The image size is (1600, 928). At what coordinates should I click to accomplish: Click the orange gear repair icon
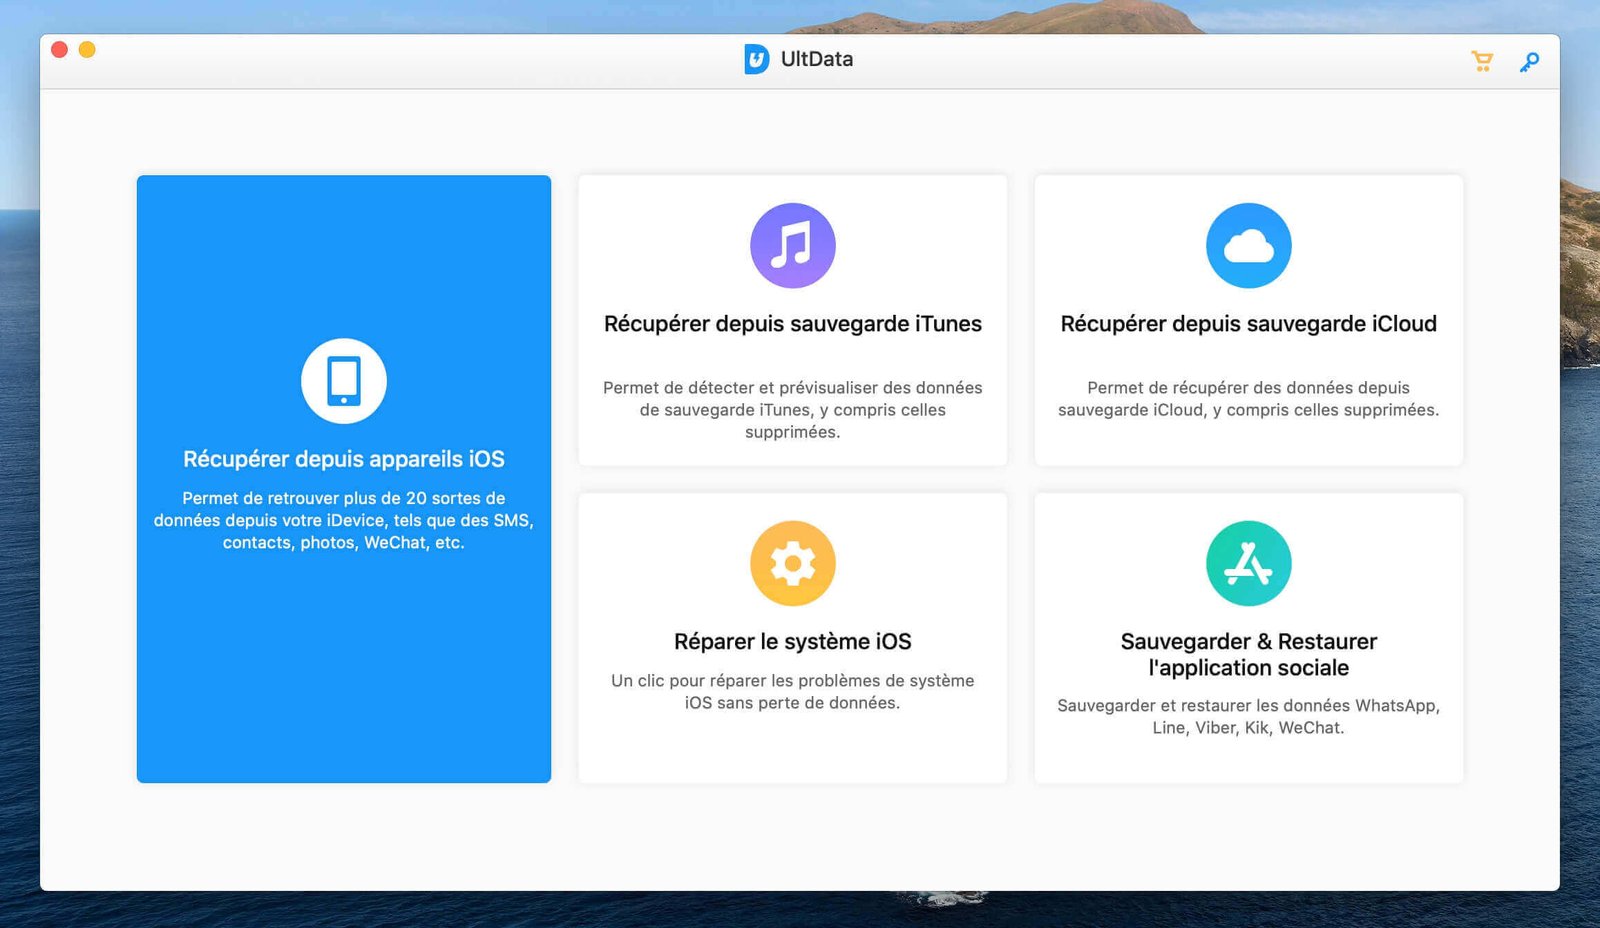click(x=793, y=563)
